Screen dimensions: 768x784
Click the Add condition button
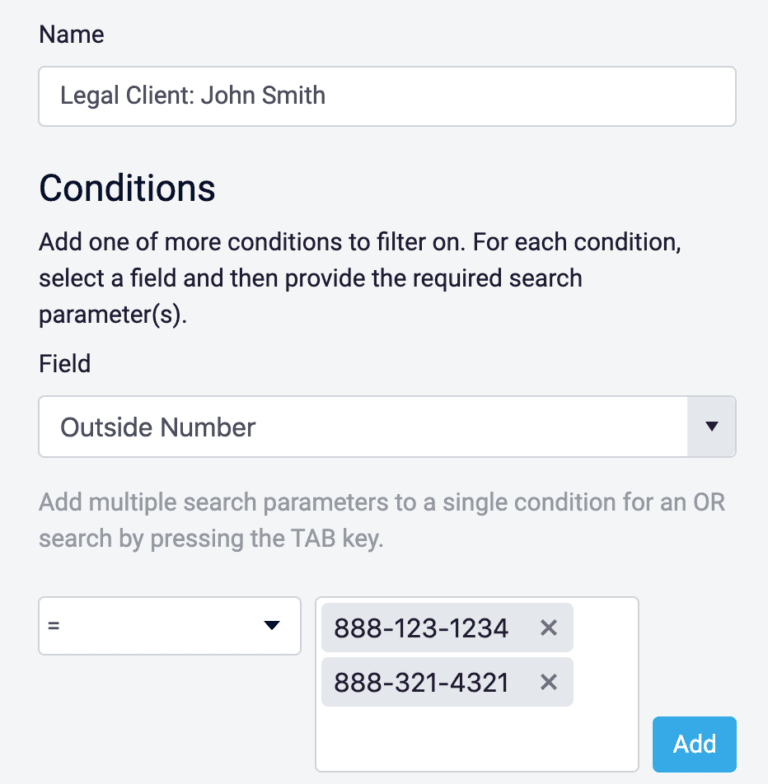pos(694,744)
